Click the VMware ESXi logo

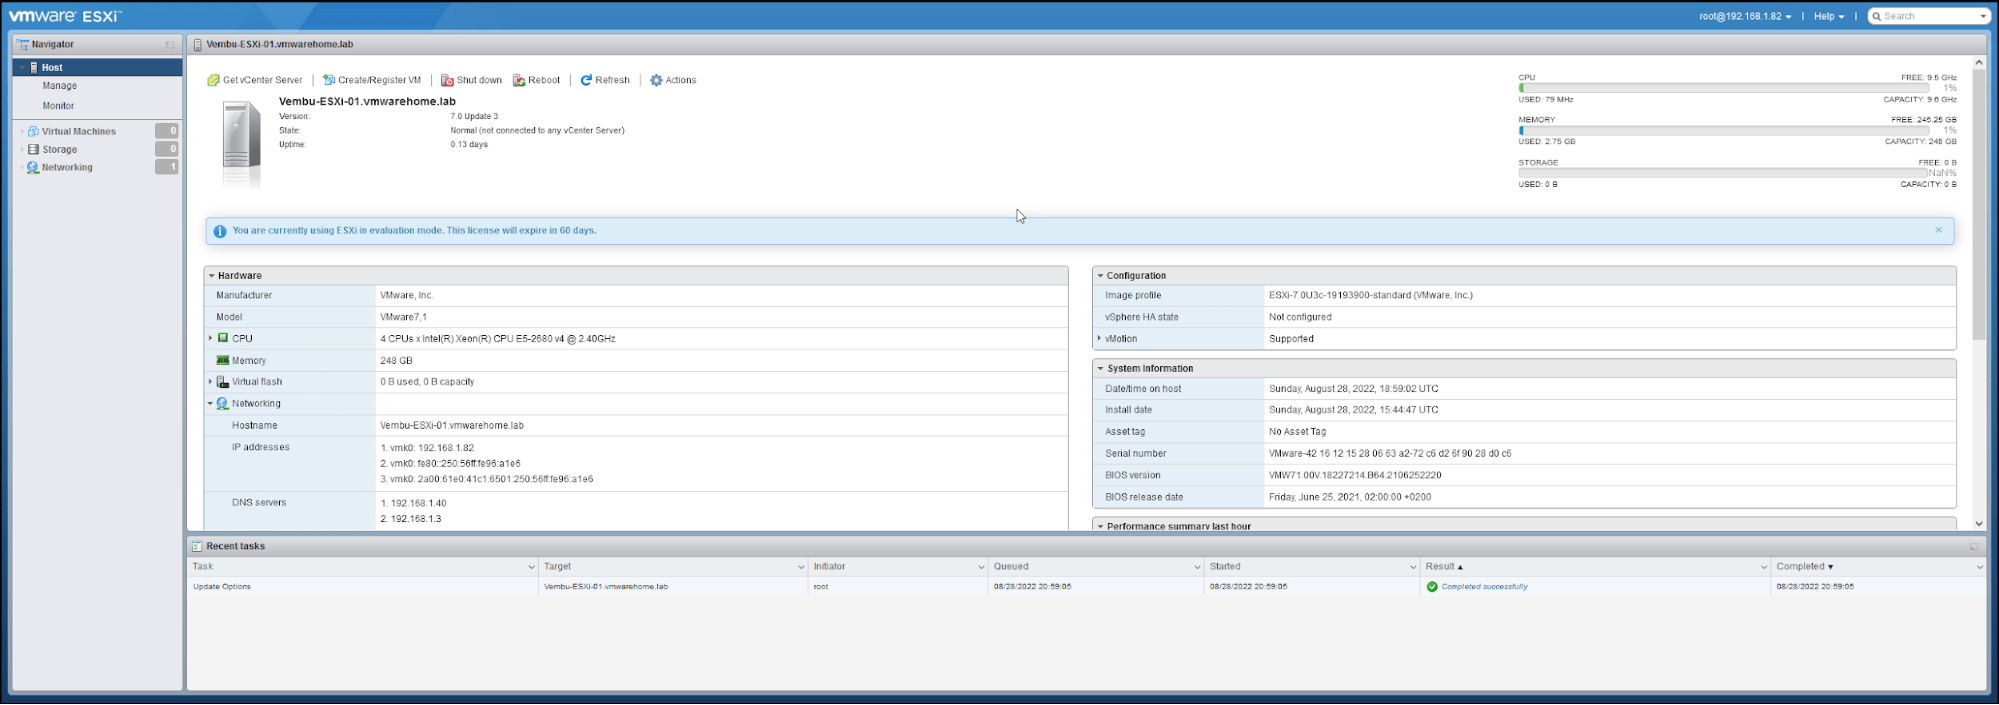click(64, 16)
